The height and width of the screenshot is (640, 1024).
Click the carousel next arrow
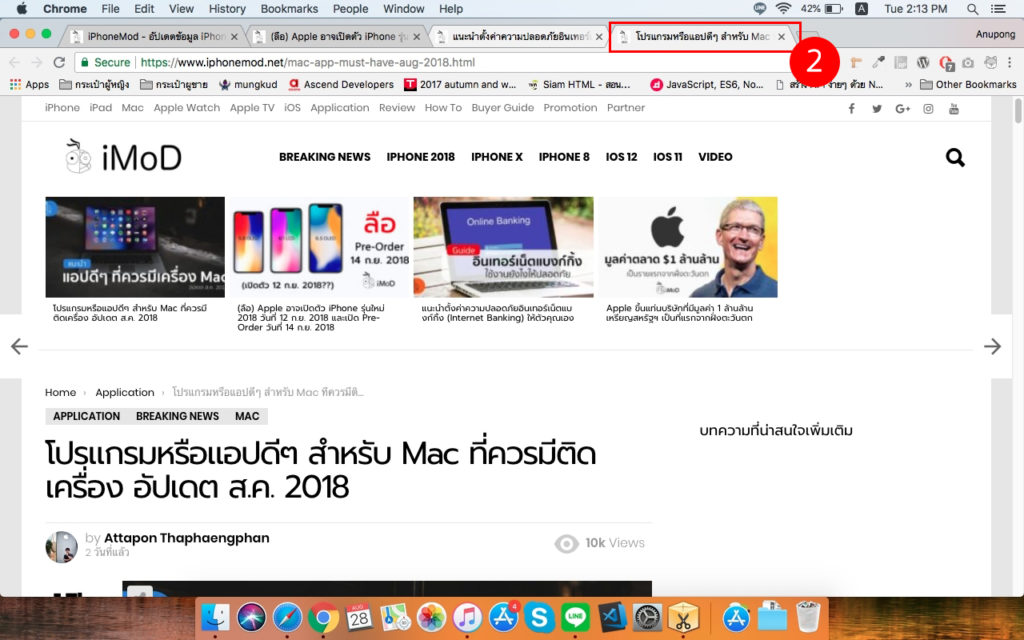(x=994, y=345)
